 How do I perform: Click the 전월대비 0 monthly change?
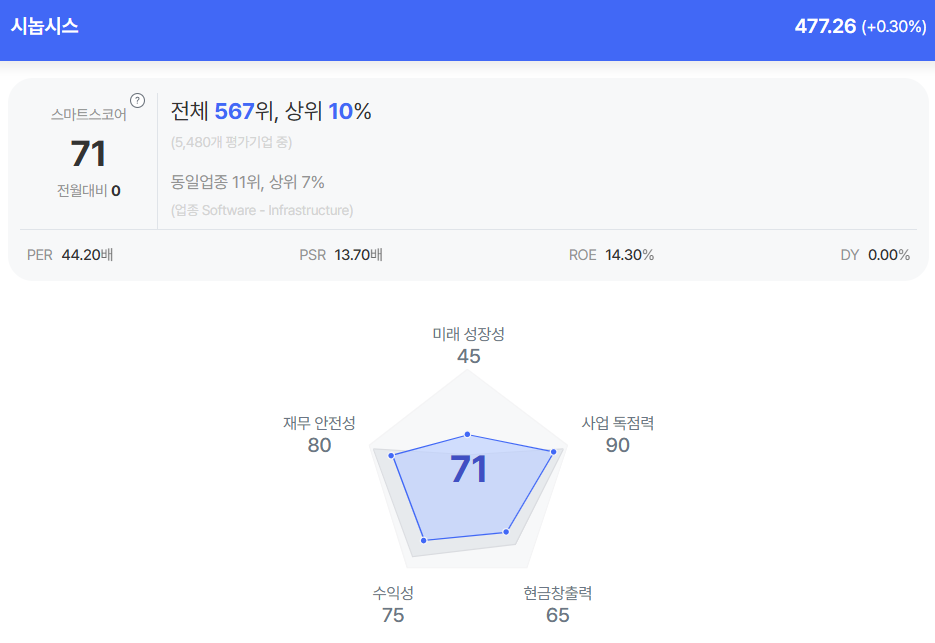(x=89, y=190)
